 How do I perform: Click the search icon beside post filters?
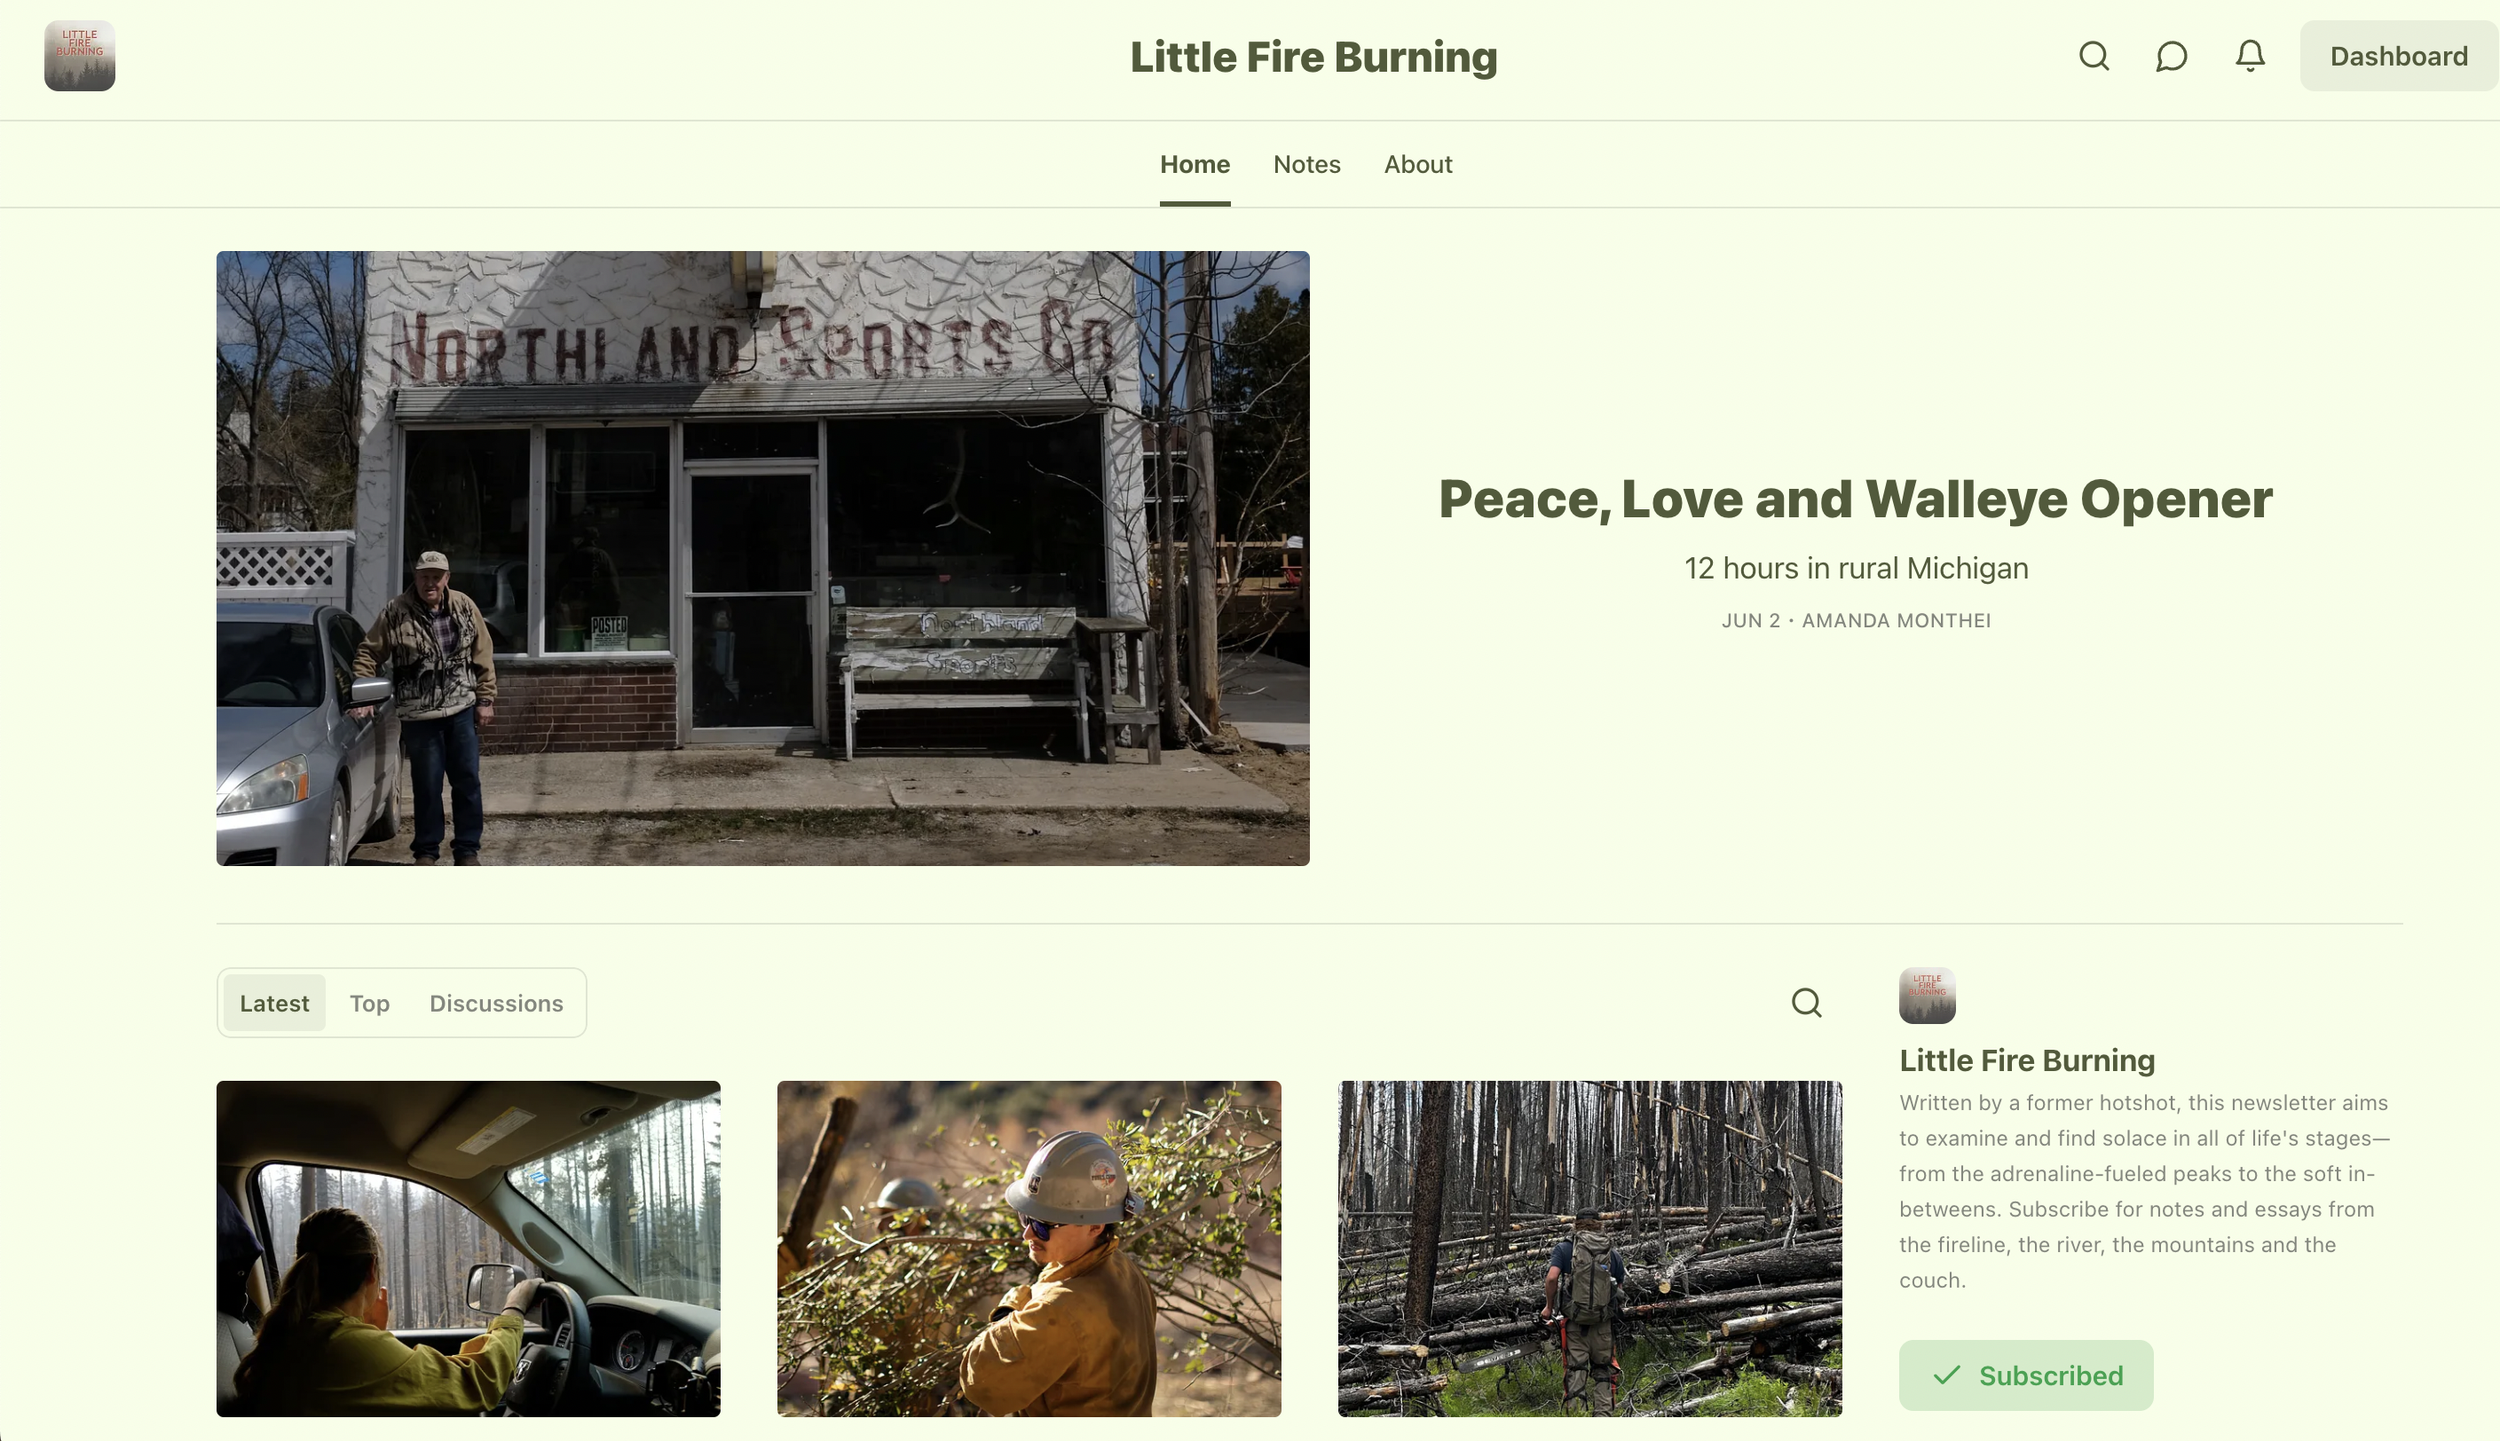1806,1002
